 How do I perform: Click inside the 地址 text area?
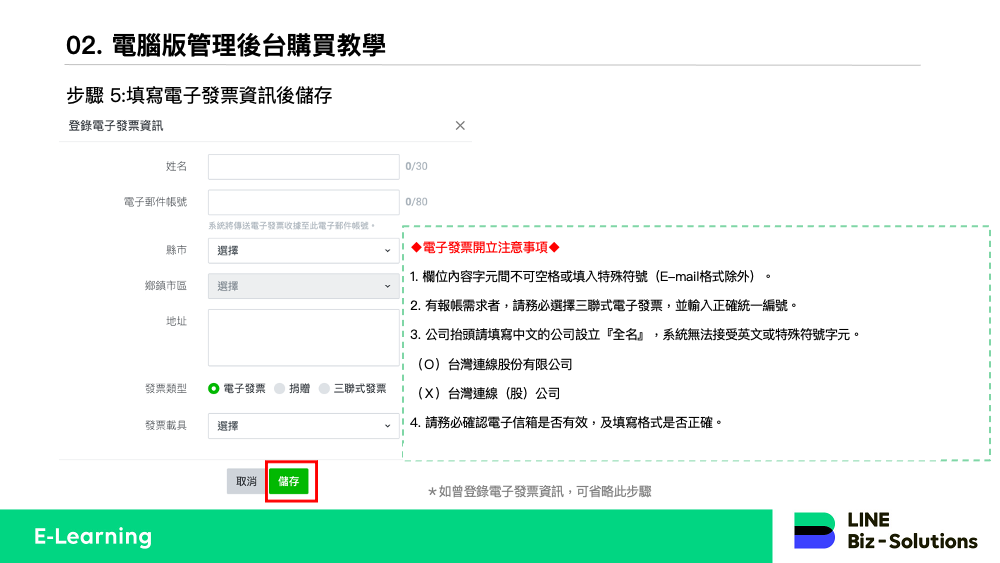[x=303, y=337]
